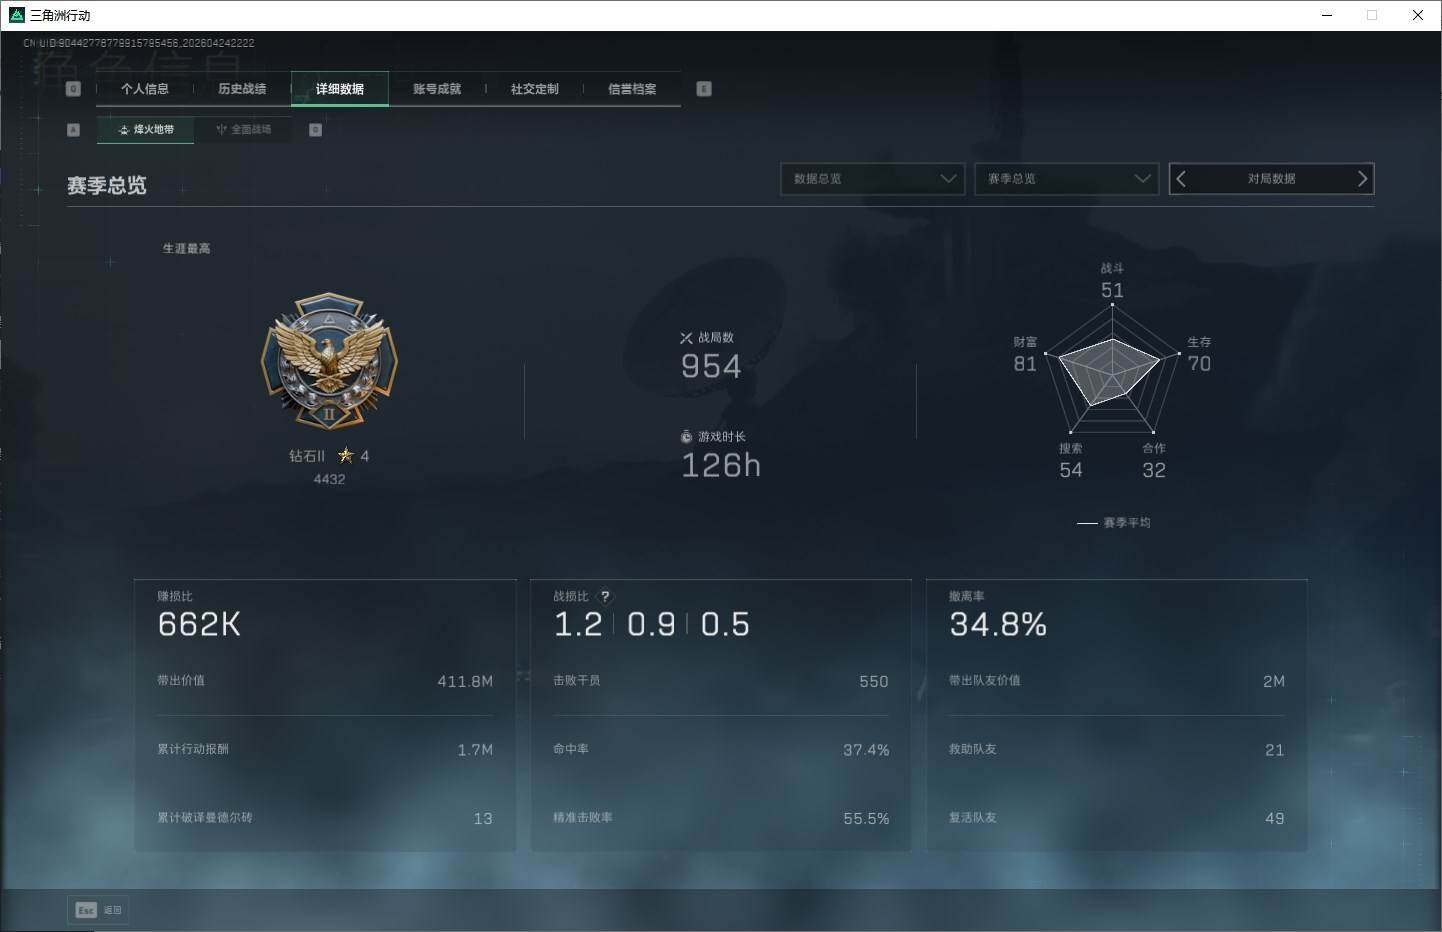Expand the 赛季总览 dropdown
Viewport: 1442px width, 932px height.
[1066, 179]
